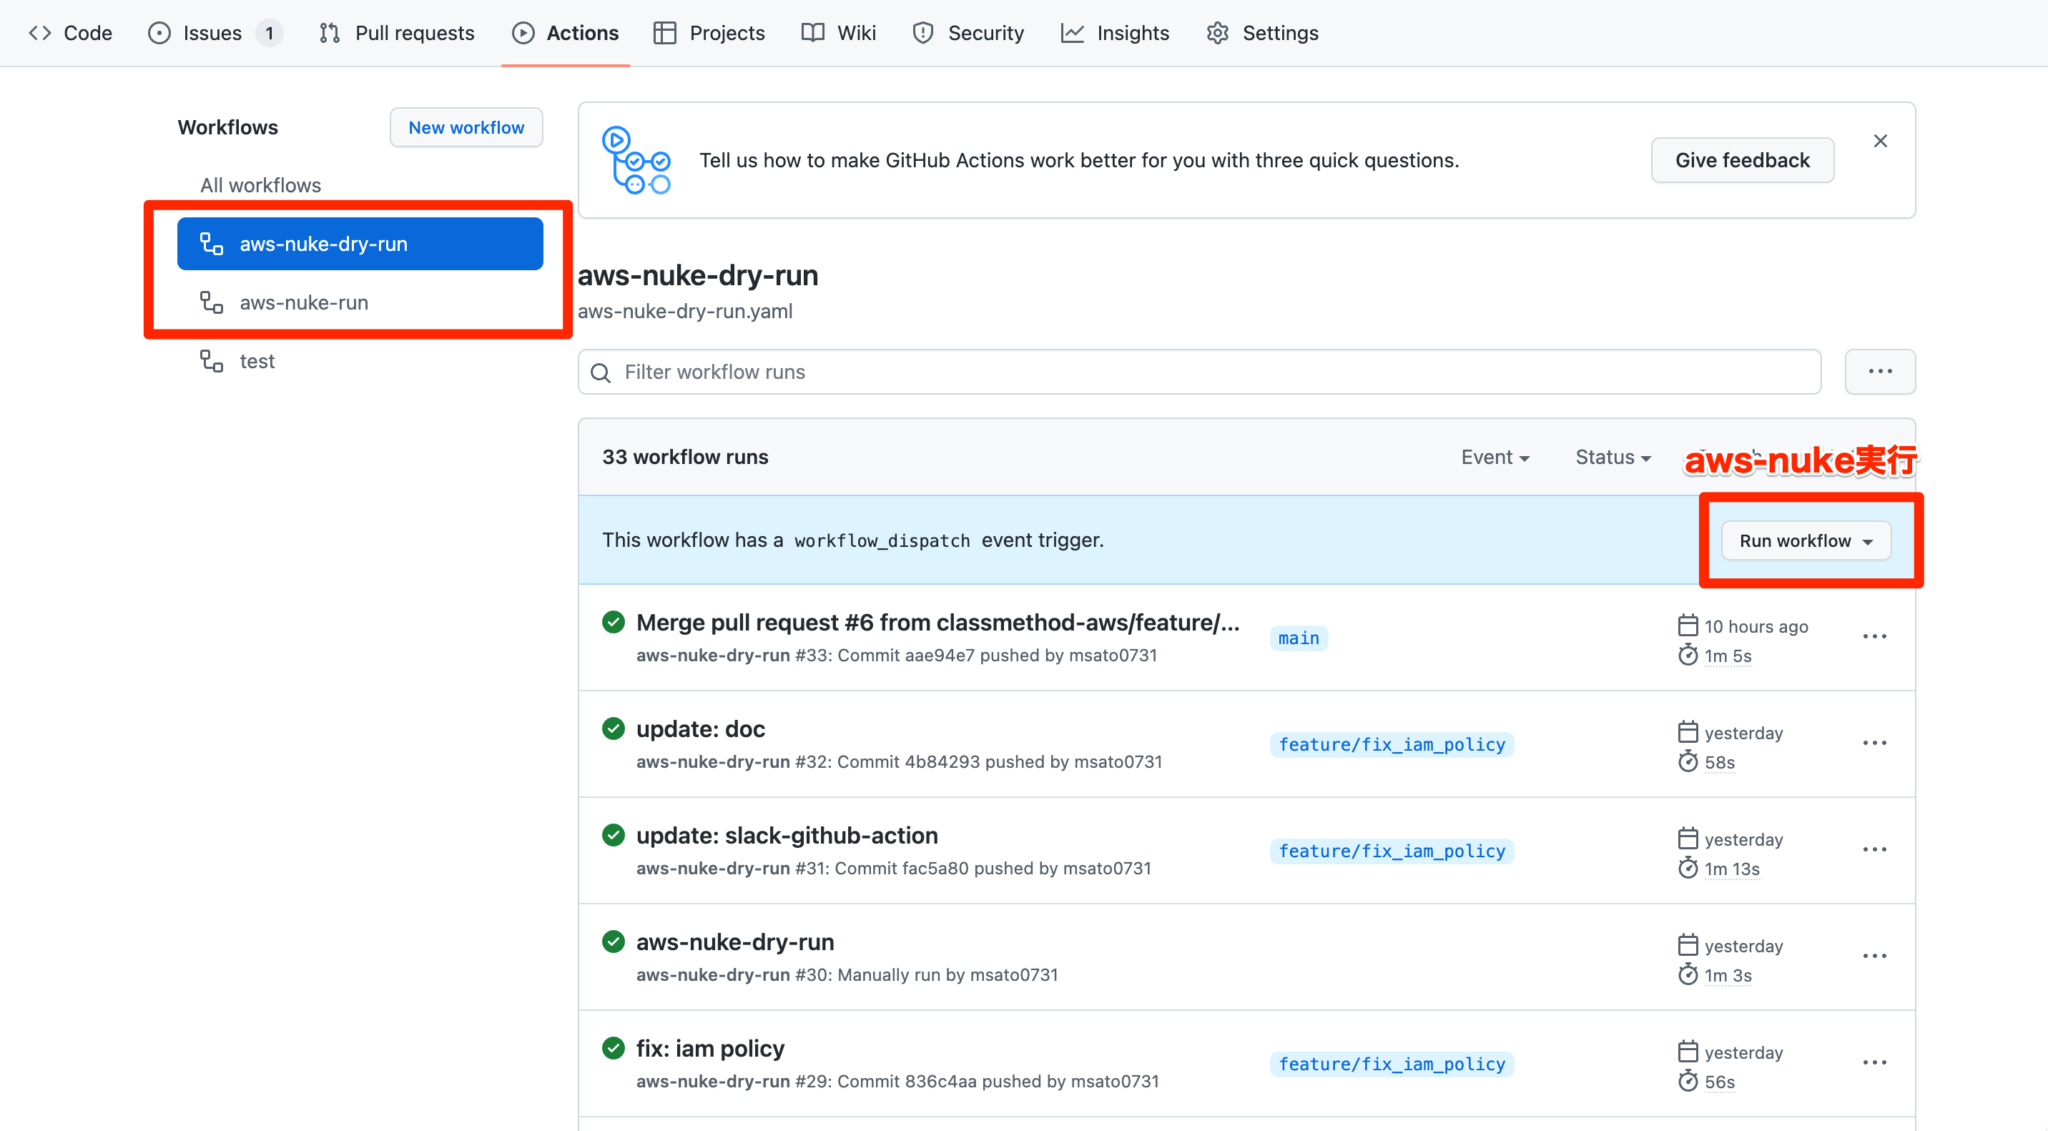Click the New workflow button
Screen dimensions: 2048x1131
(465, 127)
